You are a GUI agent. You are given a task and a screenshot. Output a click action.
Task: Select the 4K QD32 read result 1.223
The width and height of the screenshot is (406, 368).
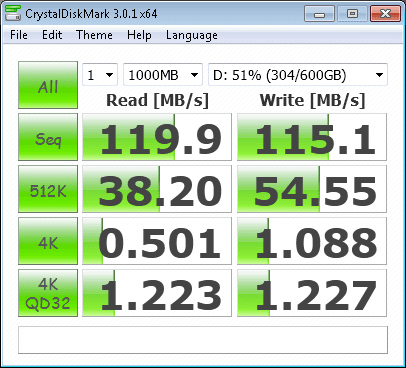(157, 293)
